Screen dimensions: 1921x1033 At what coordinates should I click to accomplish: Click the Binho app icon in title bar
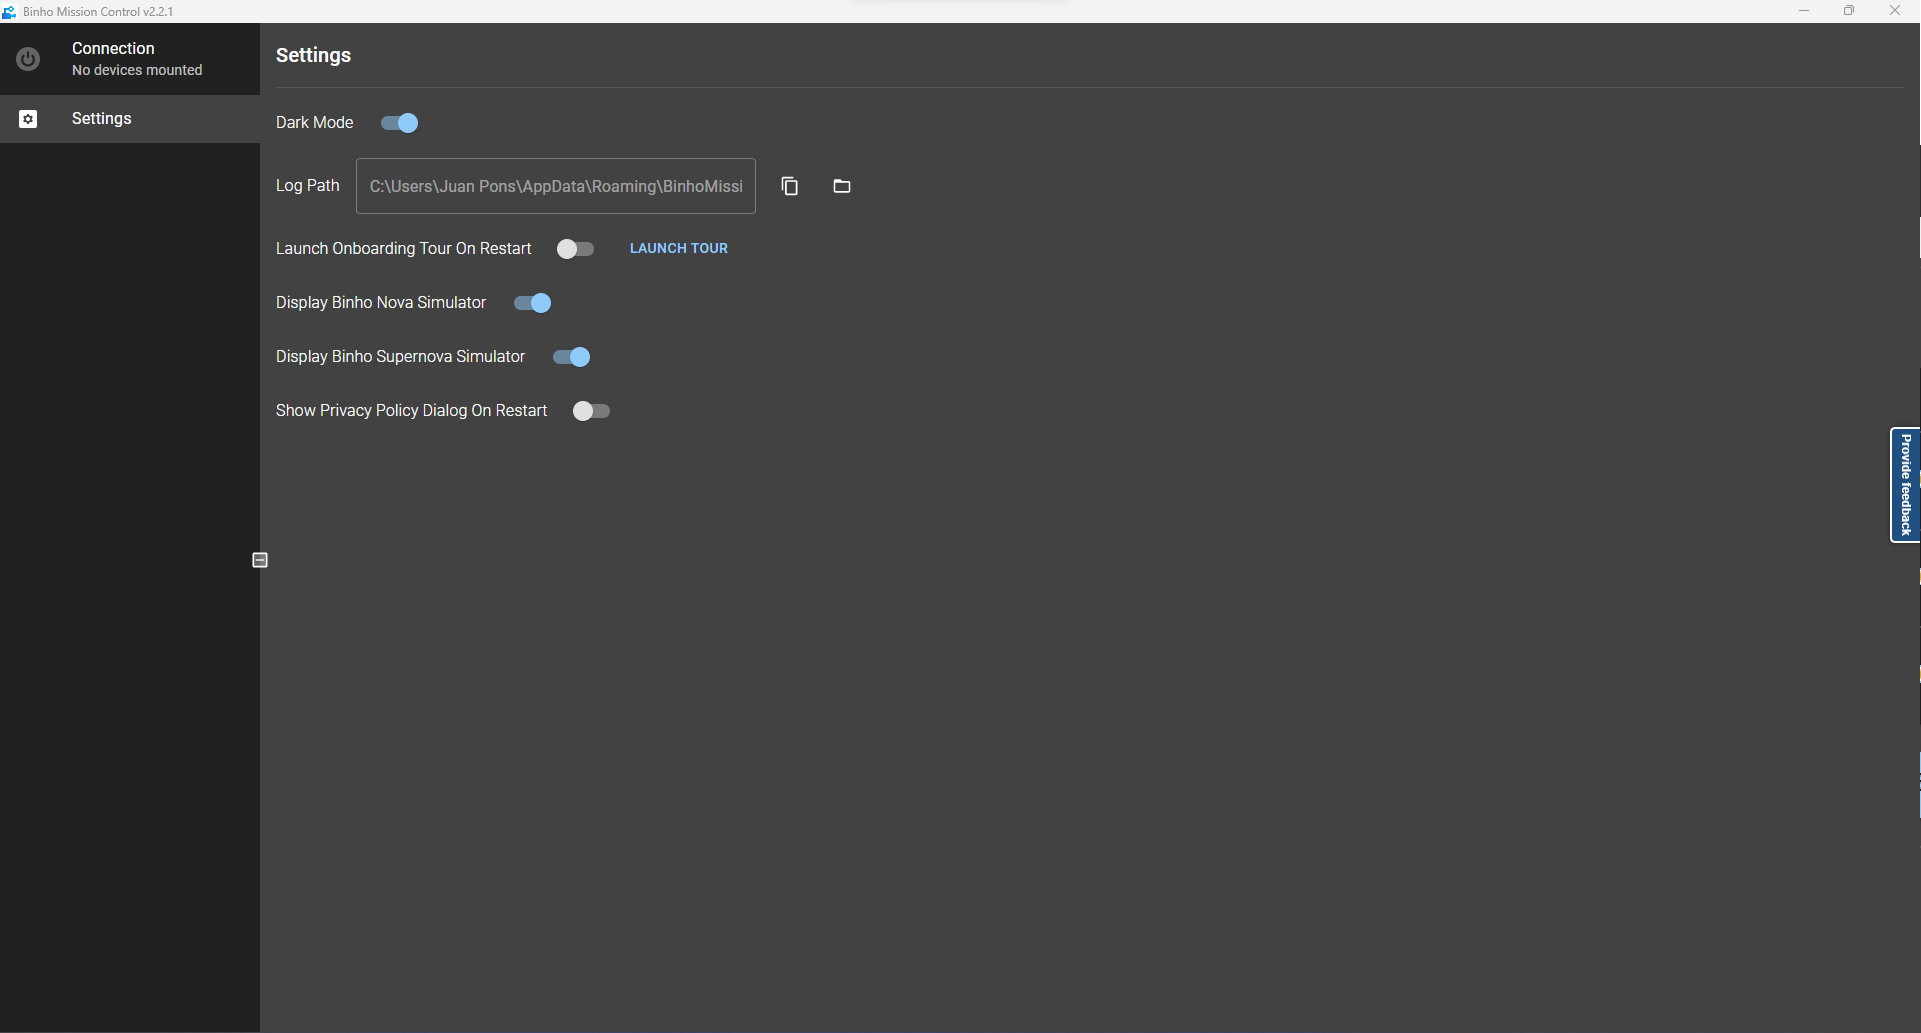(9, 11)
